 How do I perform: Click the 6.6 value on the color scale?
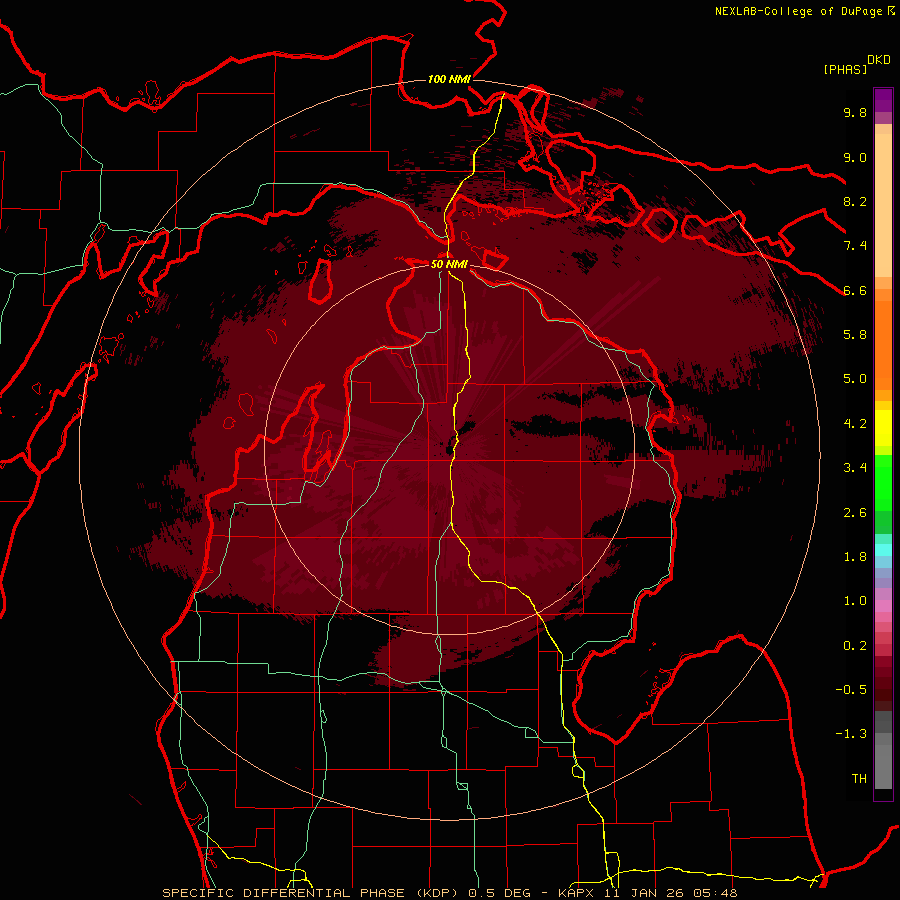855,290
